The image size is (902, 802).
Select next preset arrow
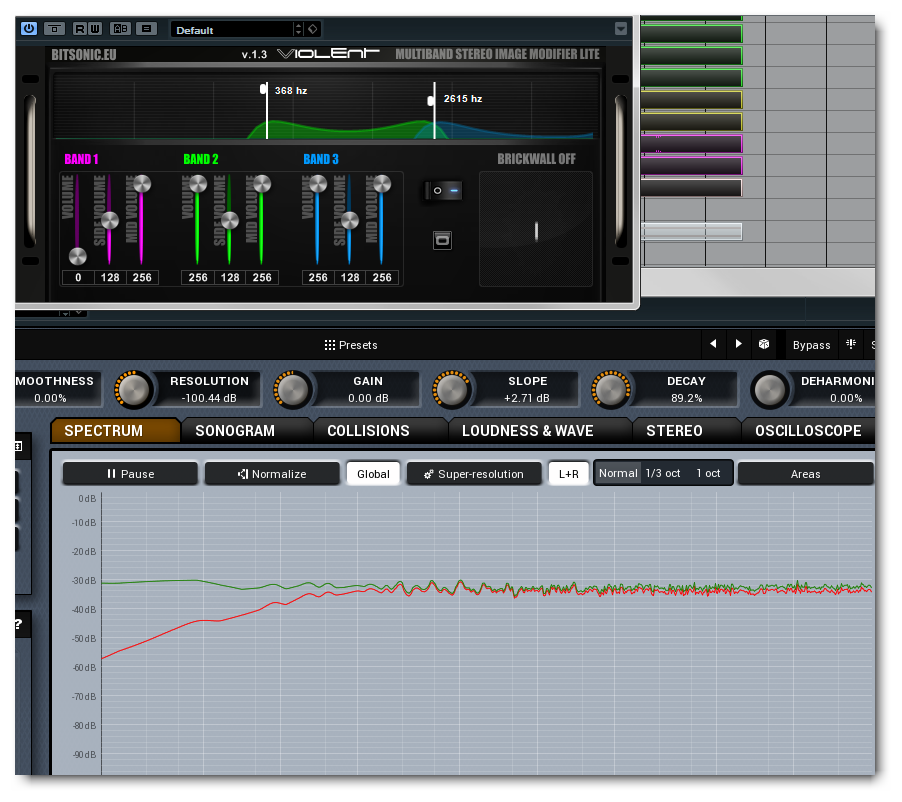coord(739,344)
